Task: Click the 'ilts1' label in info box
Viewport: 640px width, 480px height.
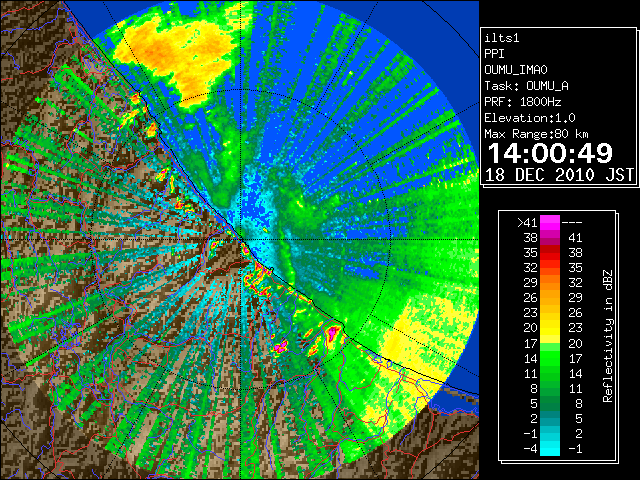Action: [502, 38]
